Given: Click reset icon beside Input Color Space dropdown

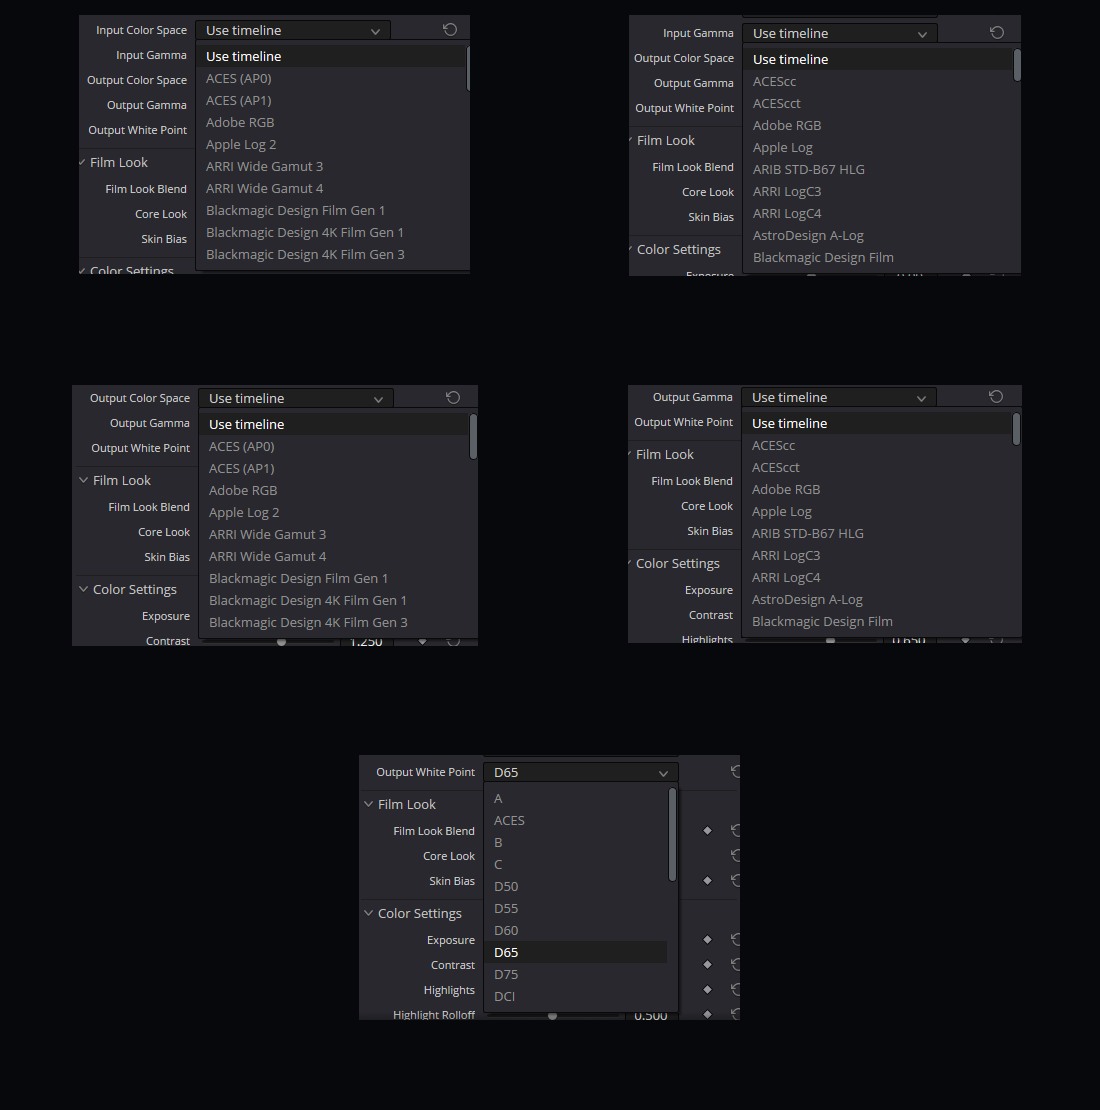Looking at the screenshot, I should [449, 30].
